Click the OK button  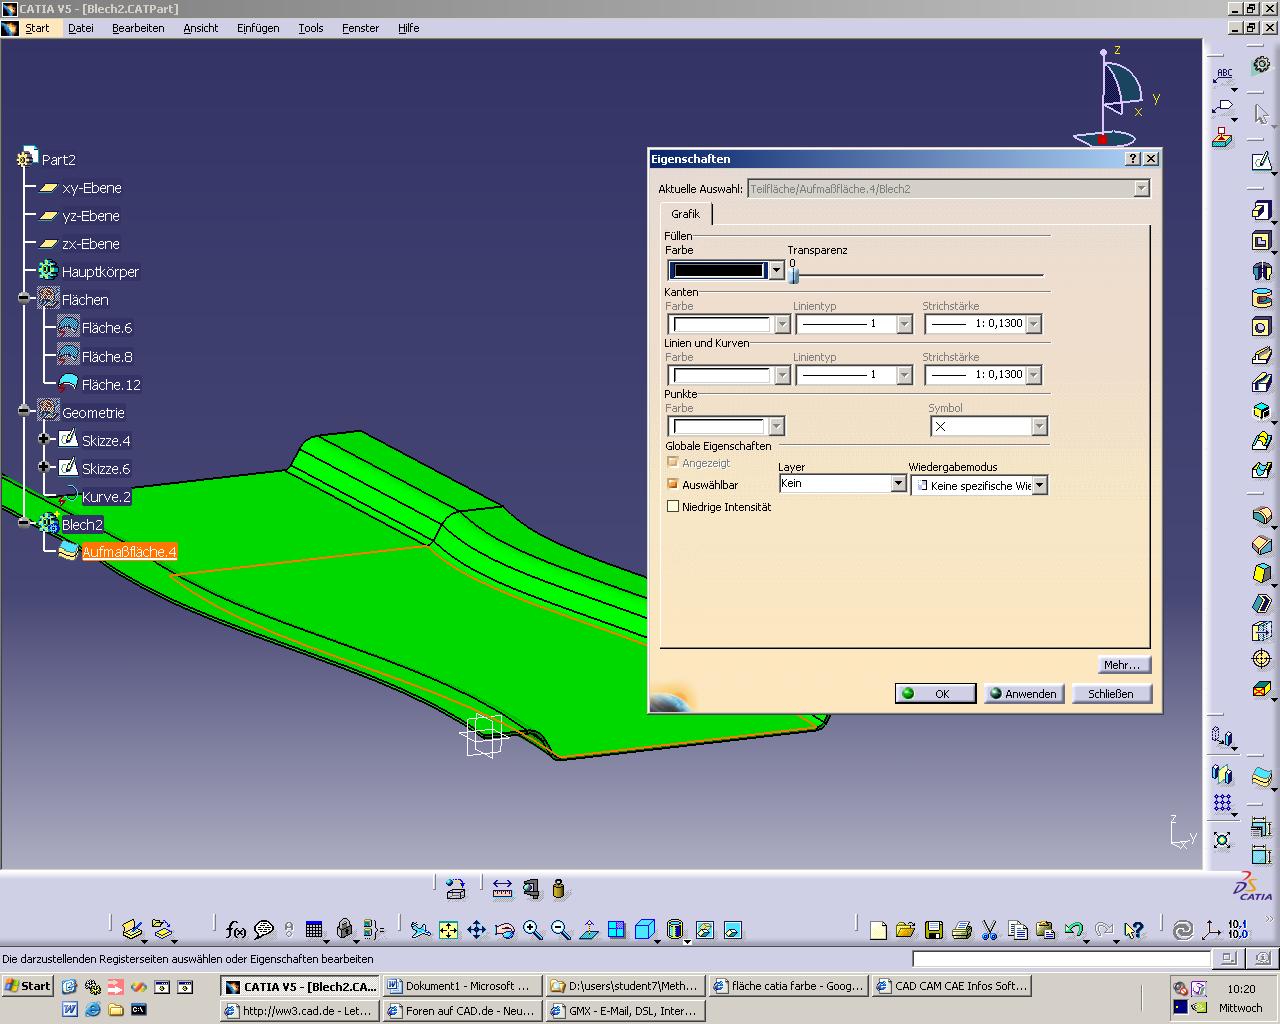point(935,693)
